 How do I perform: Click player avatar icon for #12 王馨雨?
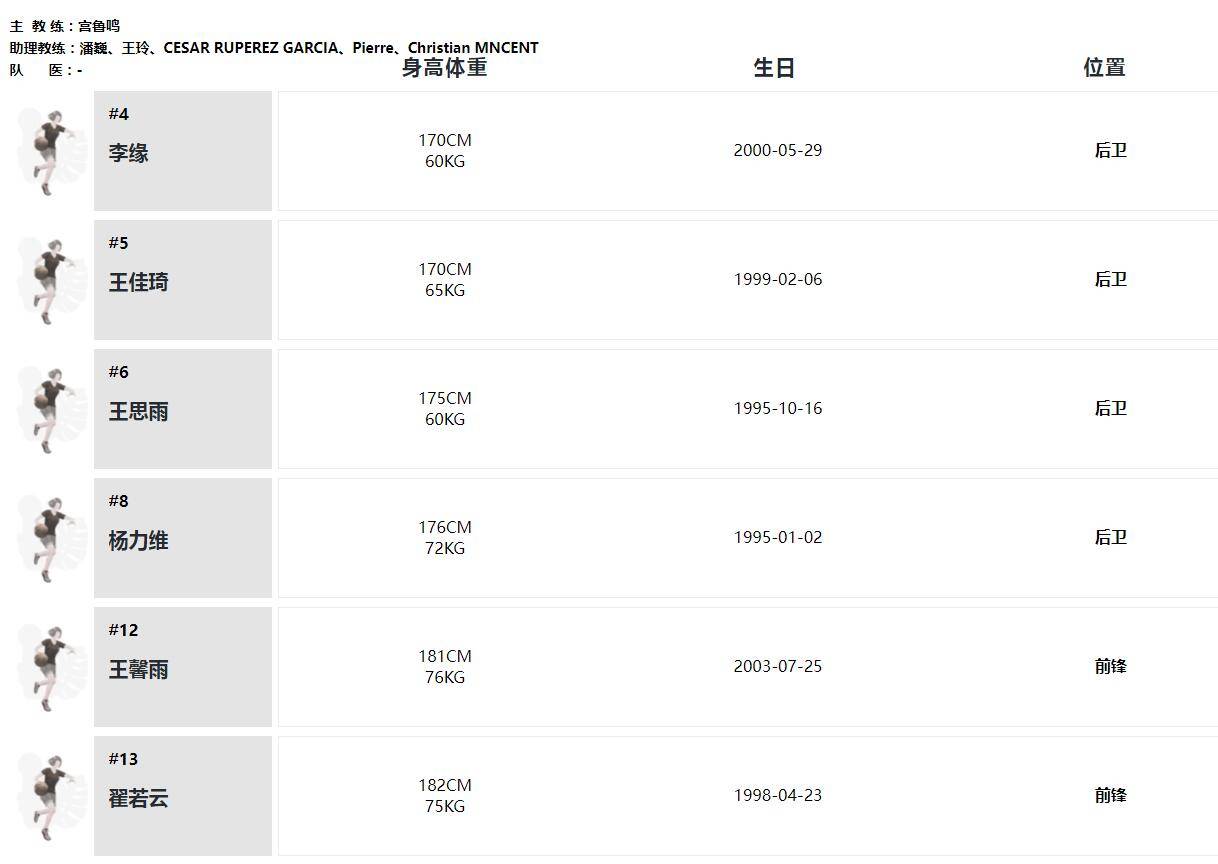coord(48,667)
